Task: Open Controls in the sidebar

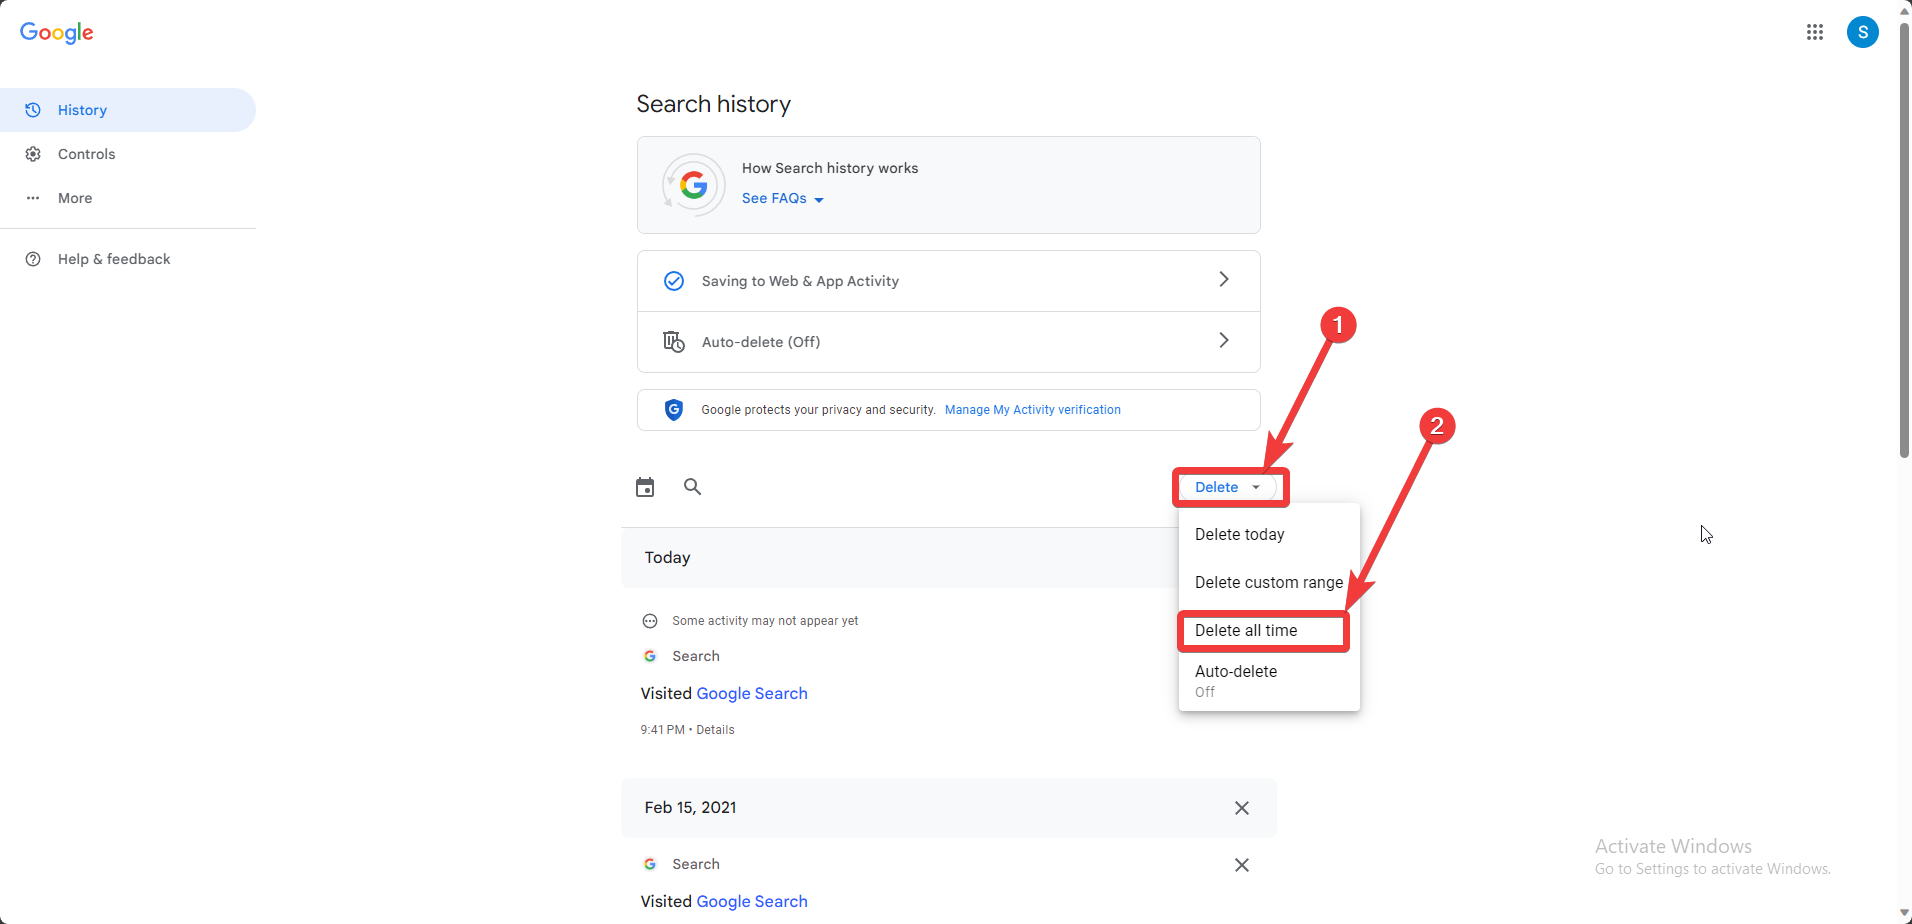Action: [128, 154]
